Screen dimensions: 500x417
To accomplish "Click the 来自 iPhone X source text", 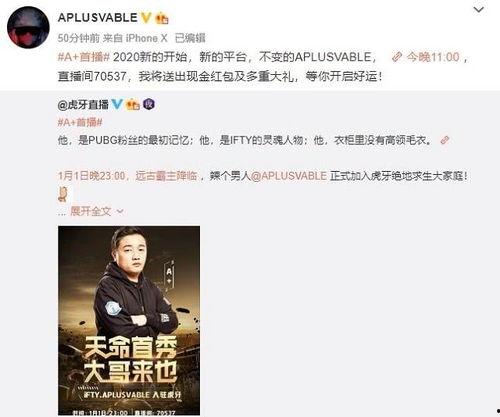I will (135, 38).
